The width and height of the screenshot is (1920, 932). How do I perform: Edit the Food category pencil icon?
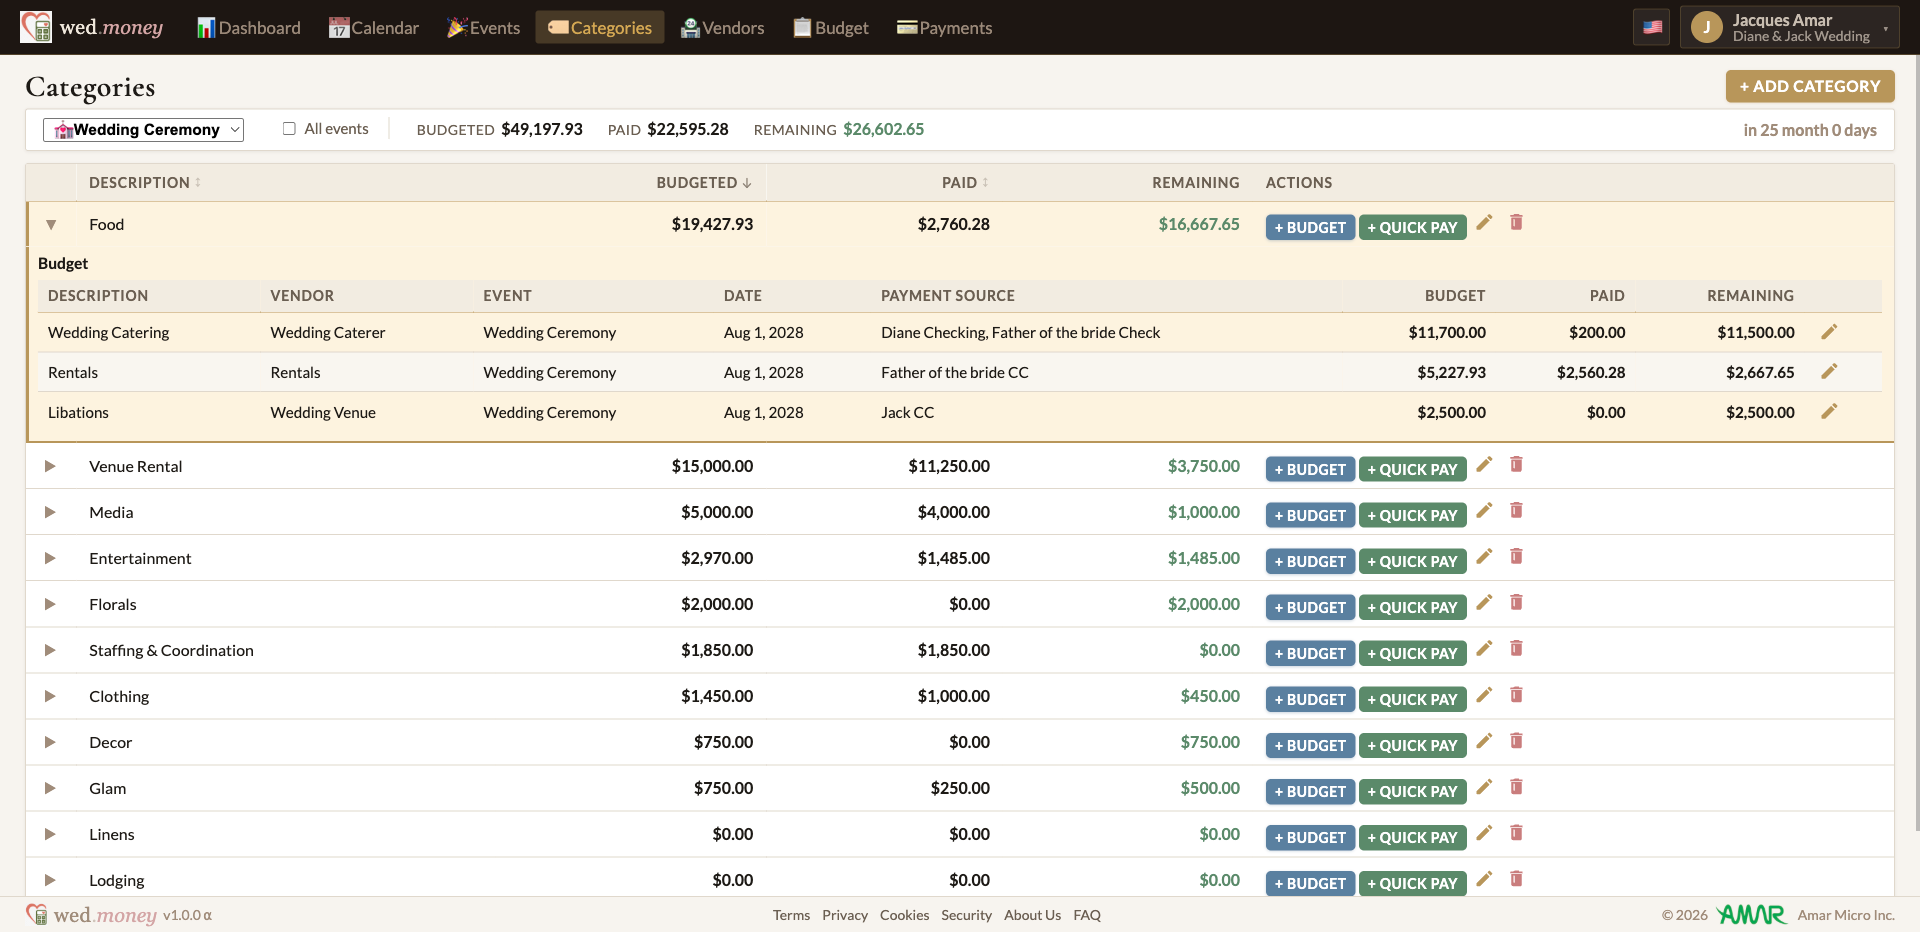point(1484,222)
